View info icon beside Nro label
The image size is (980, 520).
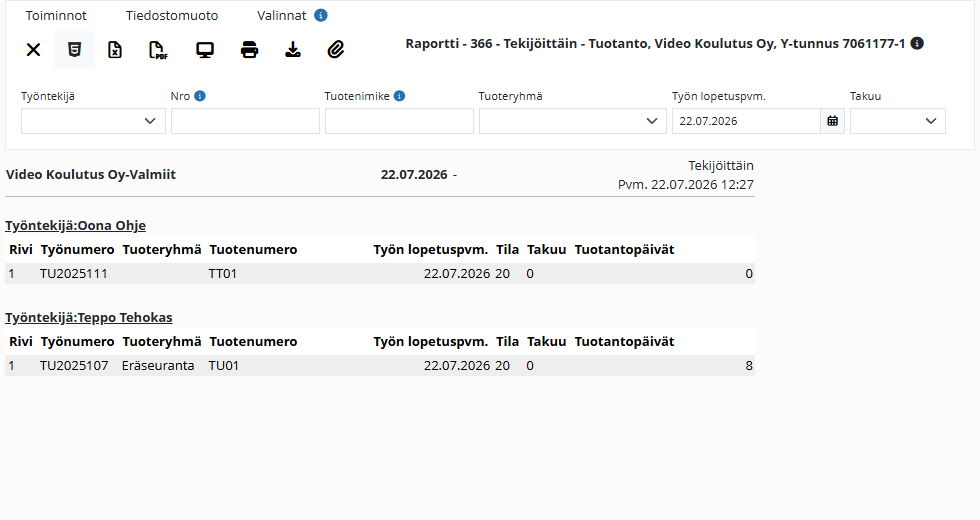(200, 96)
